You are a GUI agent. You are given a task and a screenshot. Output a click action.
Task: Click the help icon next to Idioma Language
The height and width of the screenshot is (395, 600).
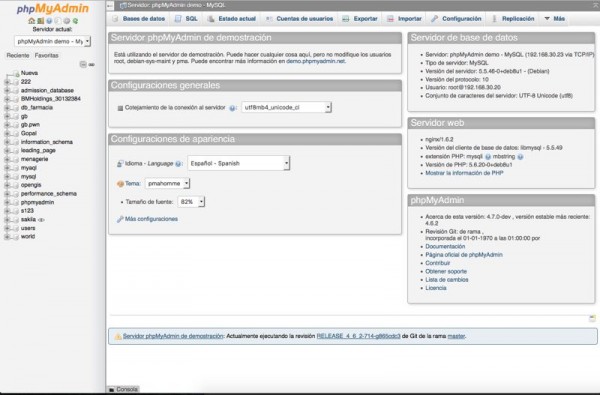click(x=178, y=164)
